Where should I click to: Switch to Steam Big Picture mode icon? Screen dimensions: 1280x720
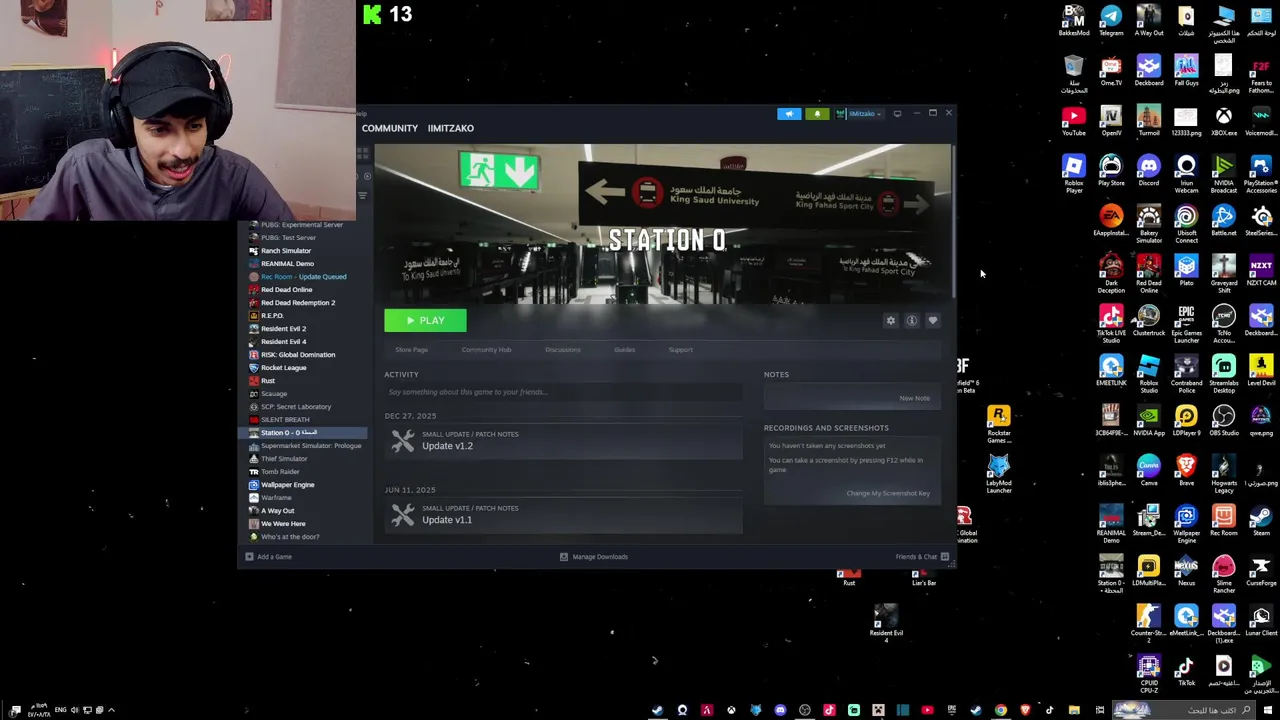[897, 114]
